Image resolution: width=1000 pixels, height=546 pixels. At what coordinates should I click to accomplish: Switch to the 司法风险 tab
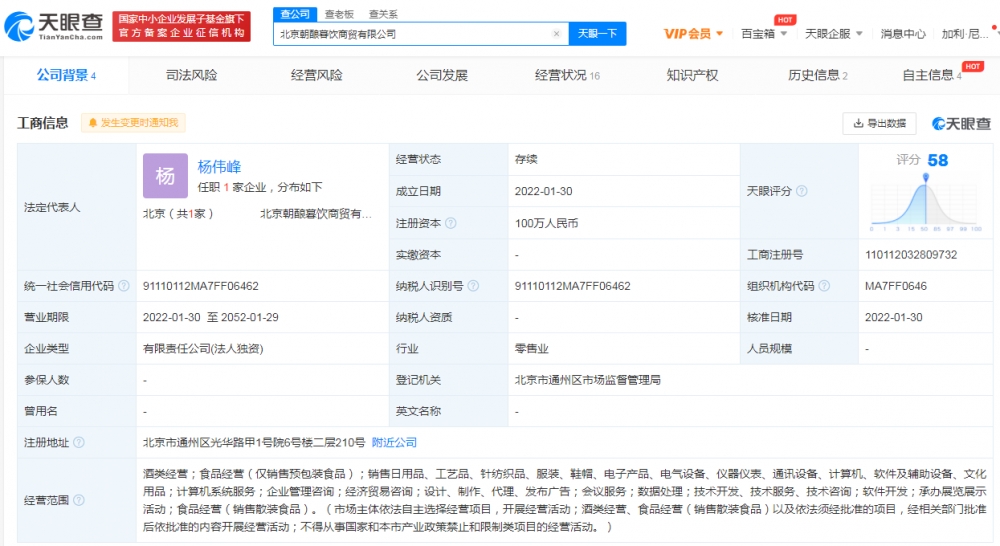pos(191,75)
